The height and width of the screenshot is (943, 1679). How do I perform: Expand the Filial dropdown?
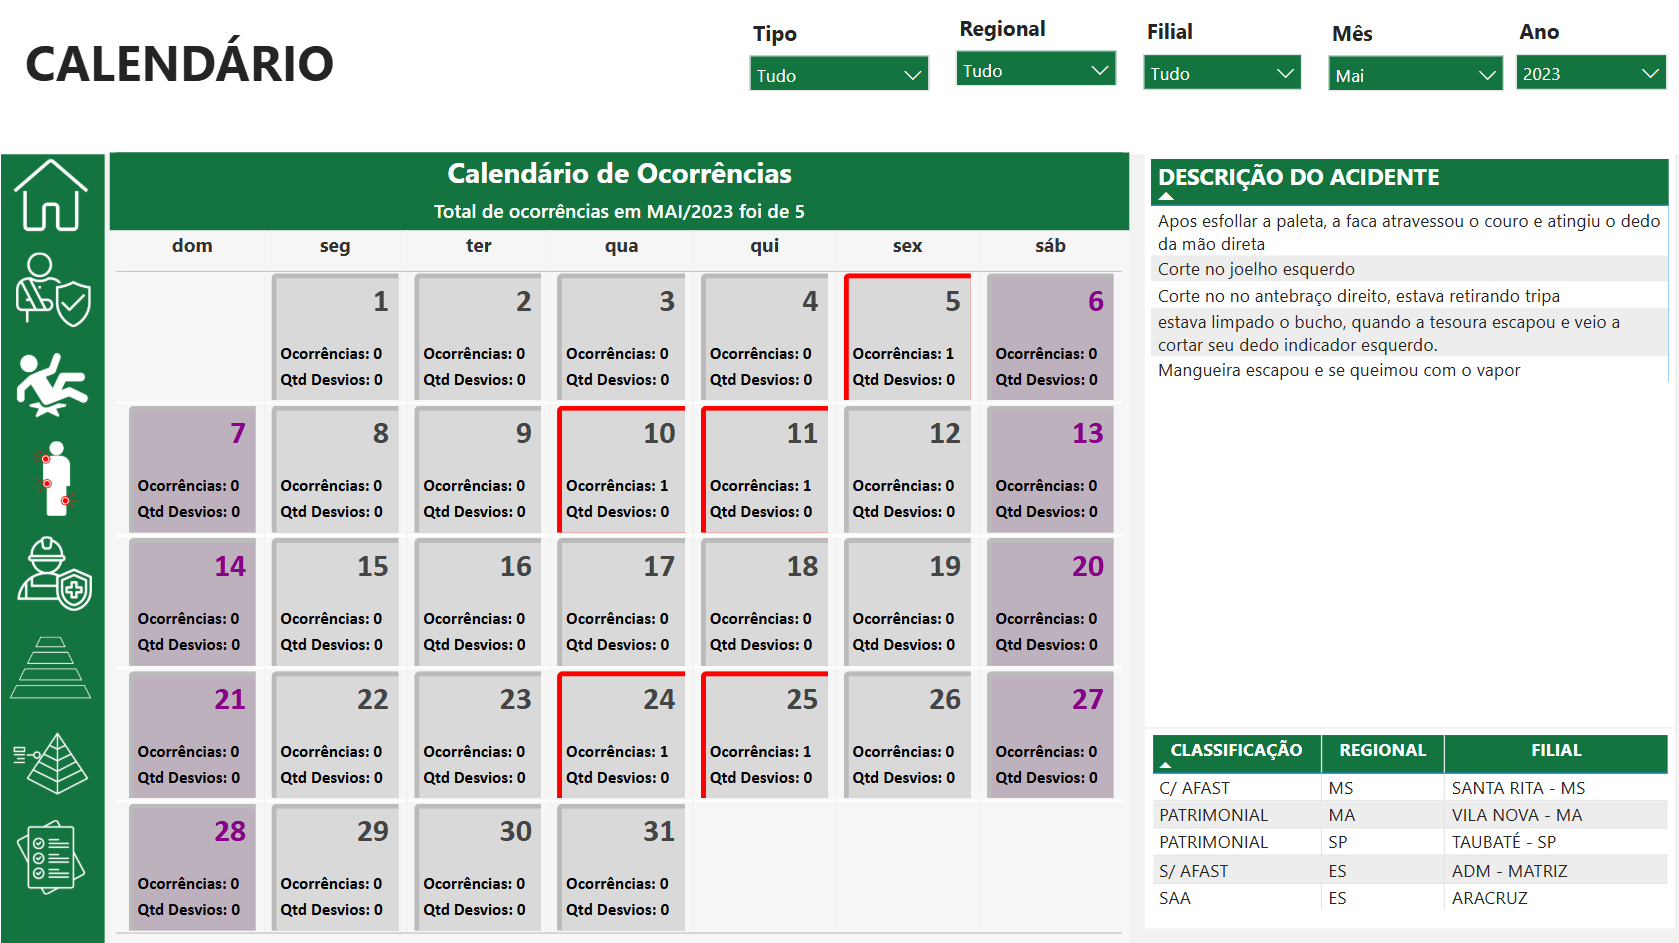pos(1222,73)
